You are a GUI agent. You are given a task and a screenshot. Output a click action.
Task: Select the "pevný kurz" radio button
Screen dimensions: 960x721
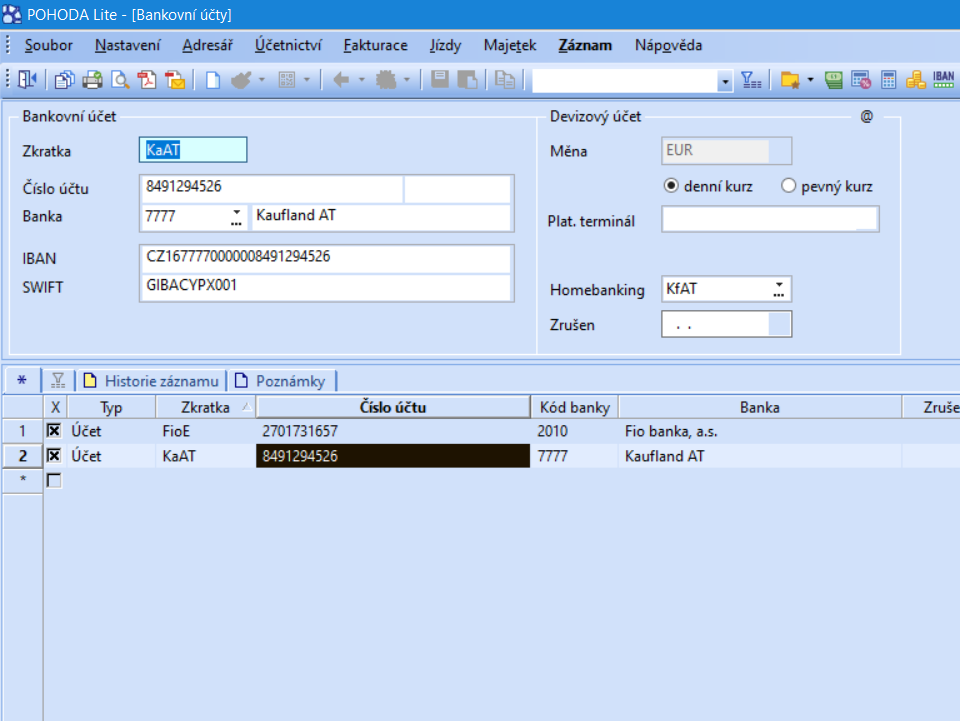pyautogui.click(x=788, y=186)
